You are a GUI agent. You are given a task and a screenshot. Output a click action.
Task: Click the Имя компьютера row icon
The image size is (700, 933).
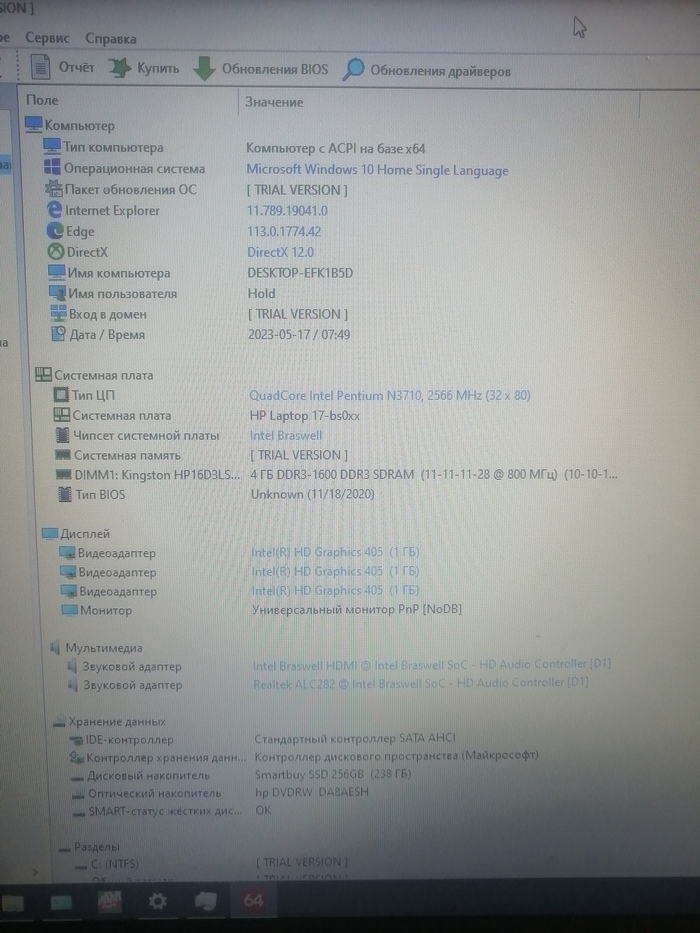(x=57, y=272)
